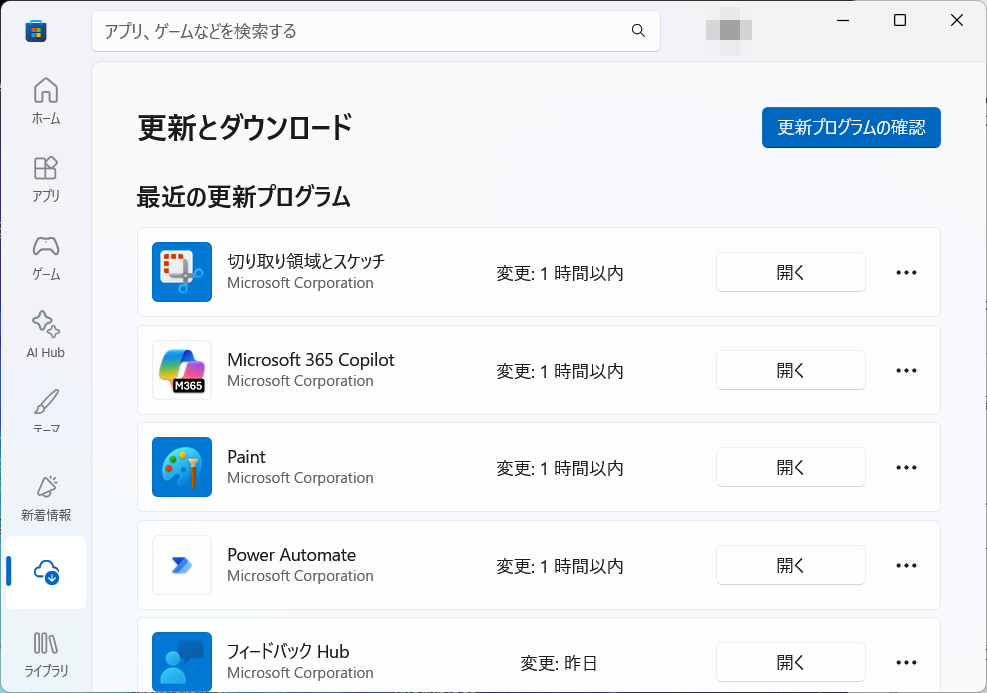This screenshot has width=987, height=693.
Task: Click 更新プログラムの確認 button
Action: [x=851, y=127]
